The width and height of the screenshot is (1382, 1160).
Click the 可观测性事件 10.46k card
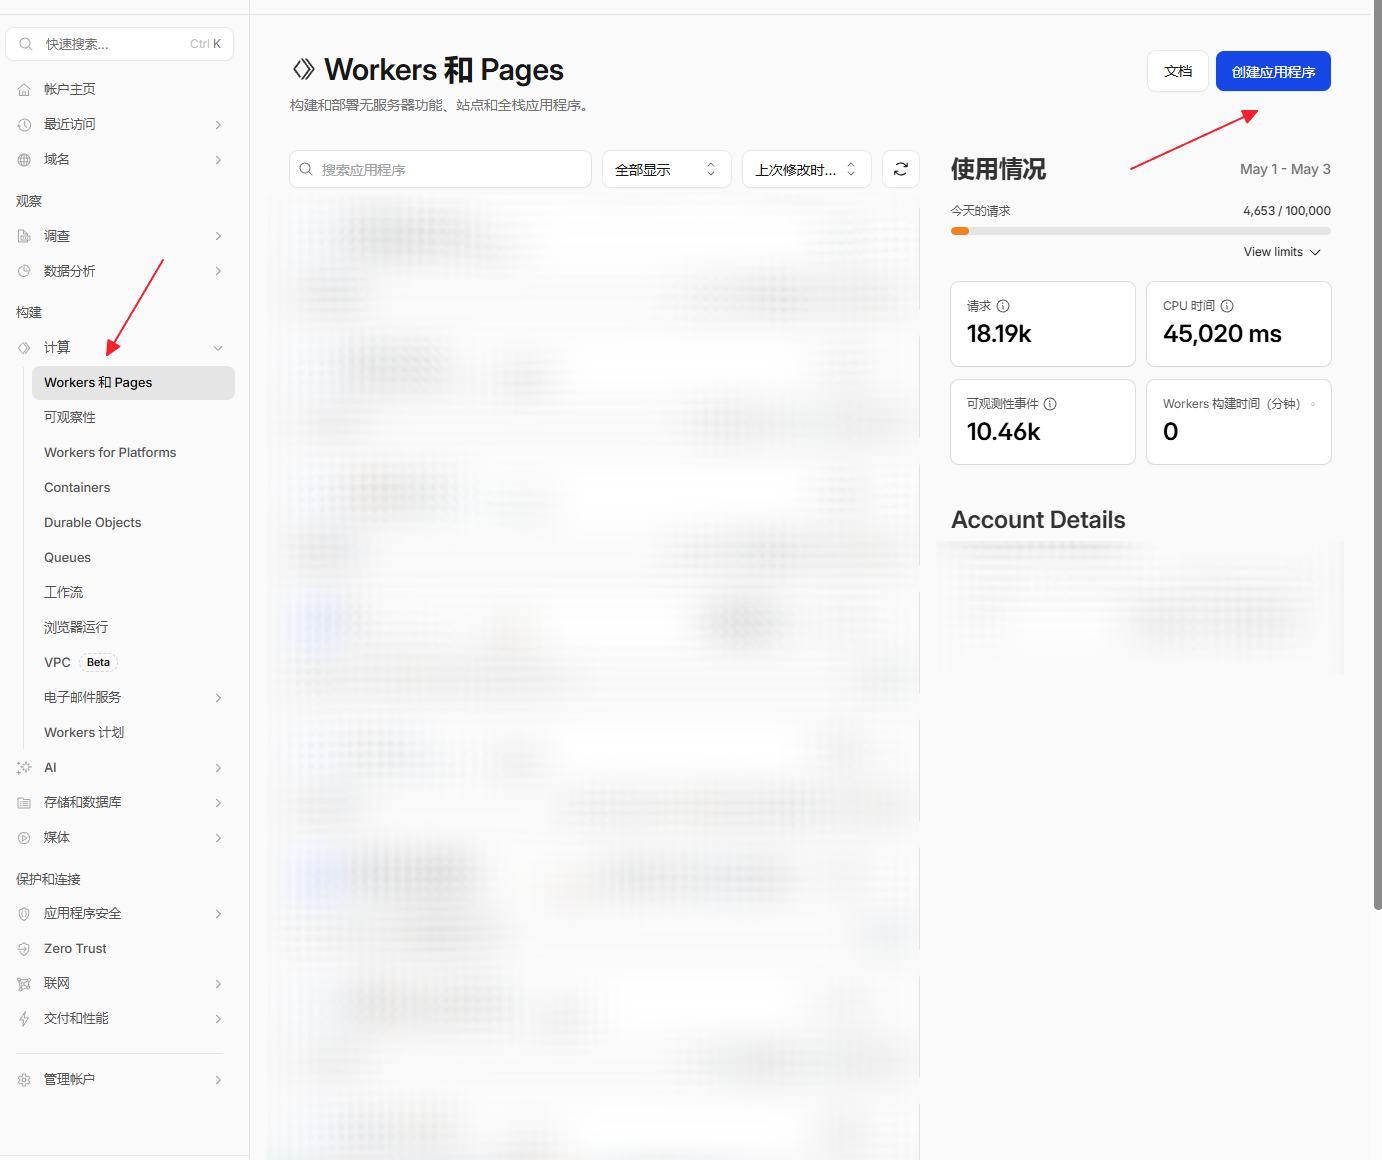1043,422
